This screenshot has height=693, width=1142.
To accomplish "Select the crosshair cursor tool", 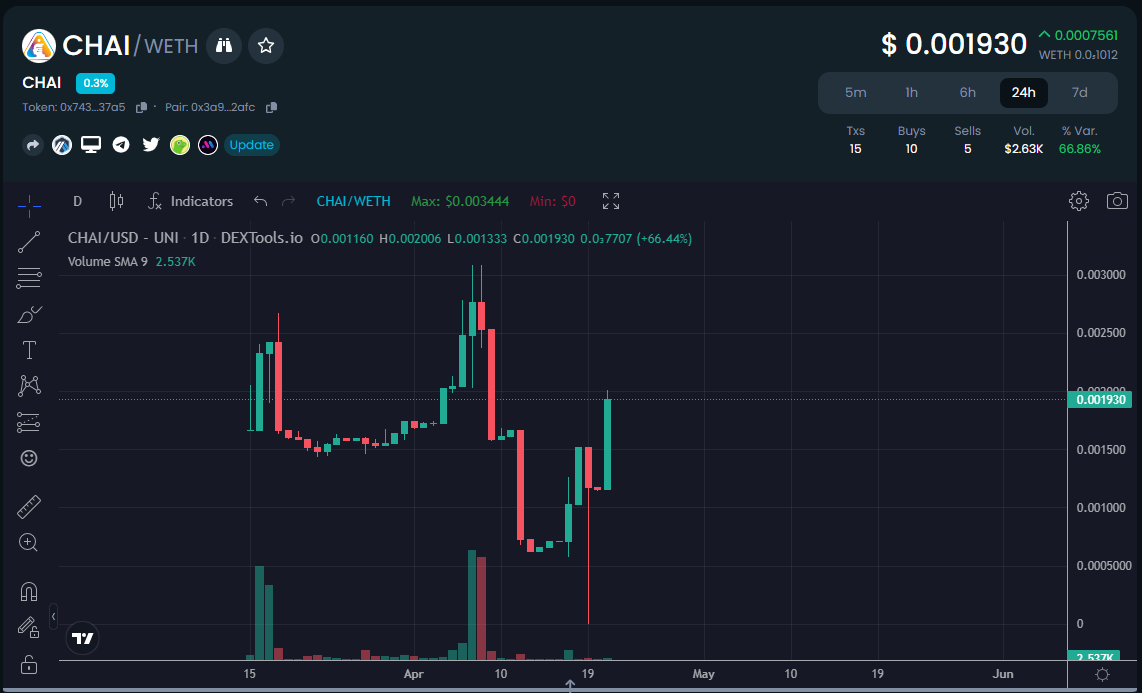I will click(x=29, y=207).
